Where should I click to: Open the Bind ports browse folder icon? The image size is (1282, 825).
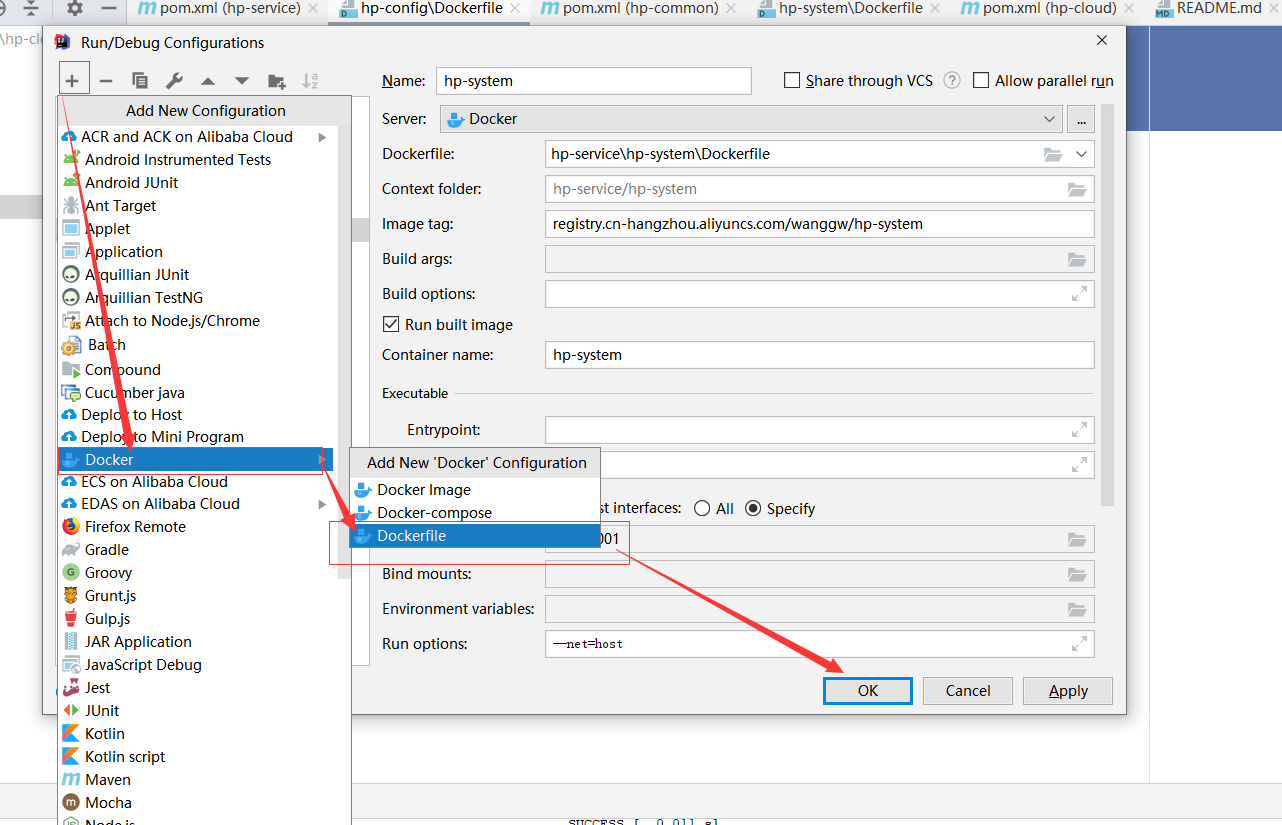pyautogui.click(x=1077, y=539)
